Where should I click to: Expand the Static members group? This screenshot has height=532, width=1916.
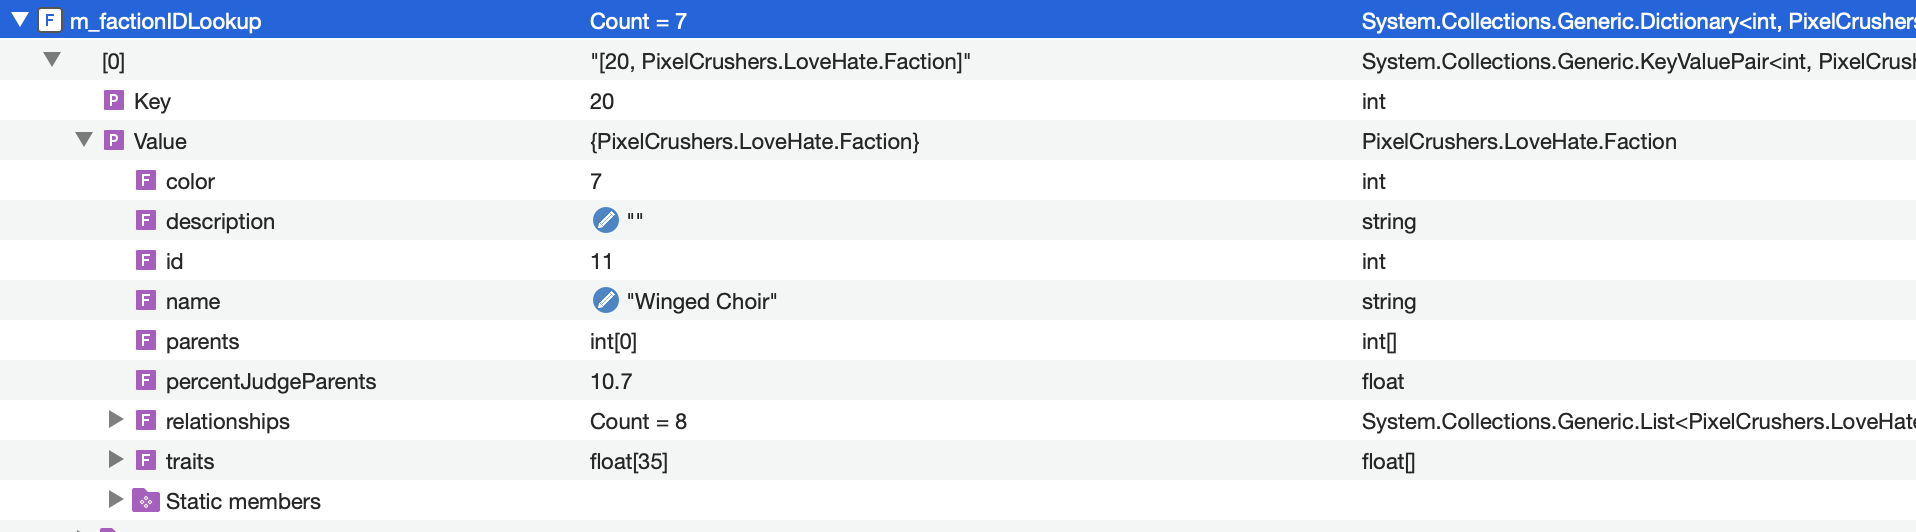click(x=116, y=500)
